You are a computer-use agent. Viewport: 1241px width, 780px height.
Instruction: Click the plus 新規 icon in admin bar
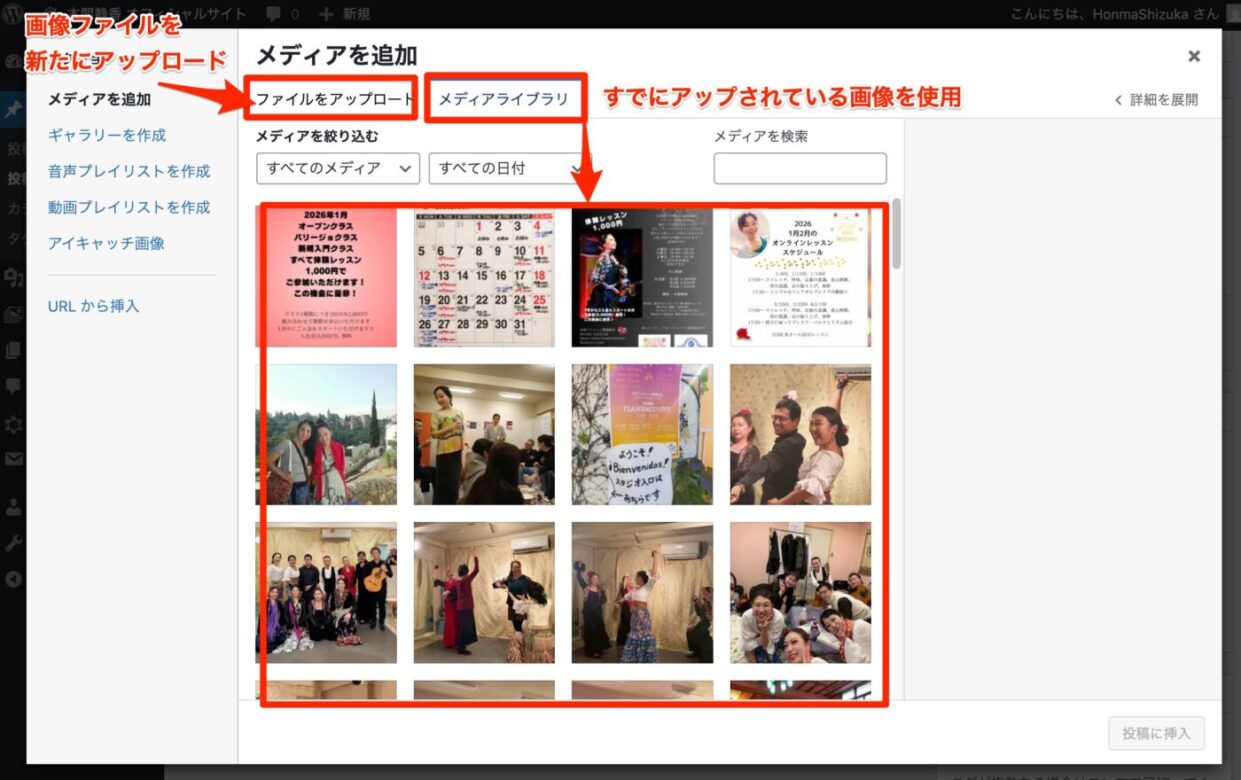pos(326,14)
